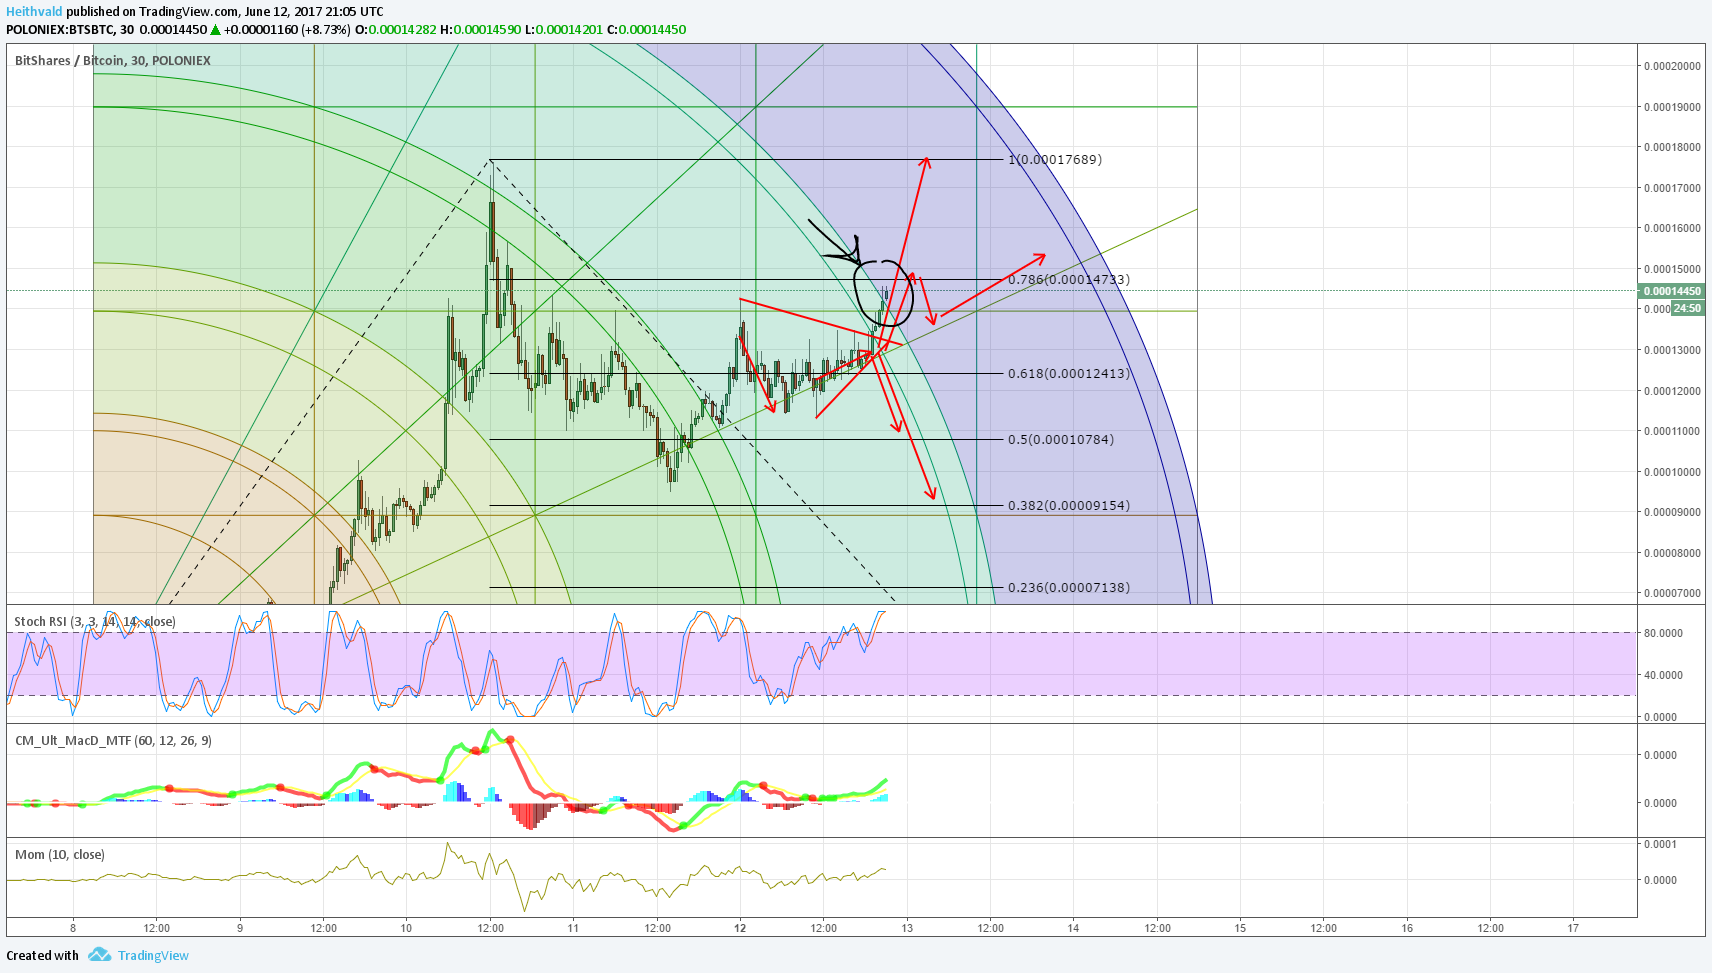The image size is (1712, 973).
Task: Click the CM_Ult_MacD_MTF indicator label
Action: tap(113, 741)
